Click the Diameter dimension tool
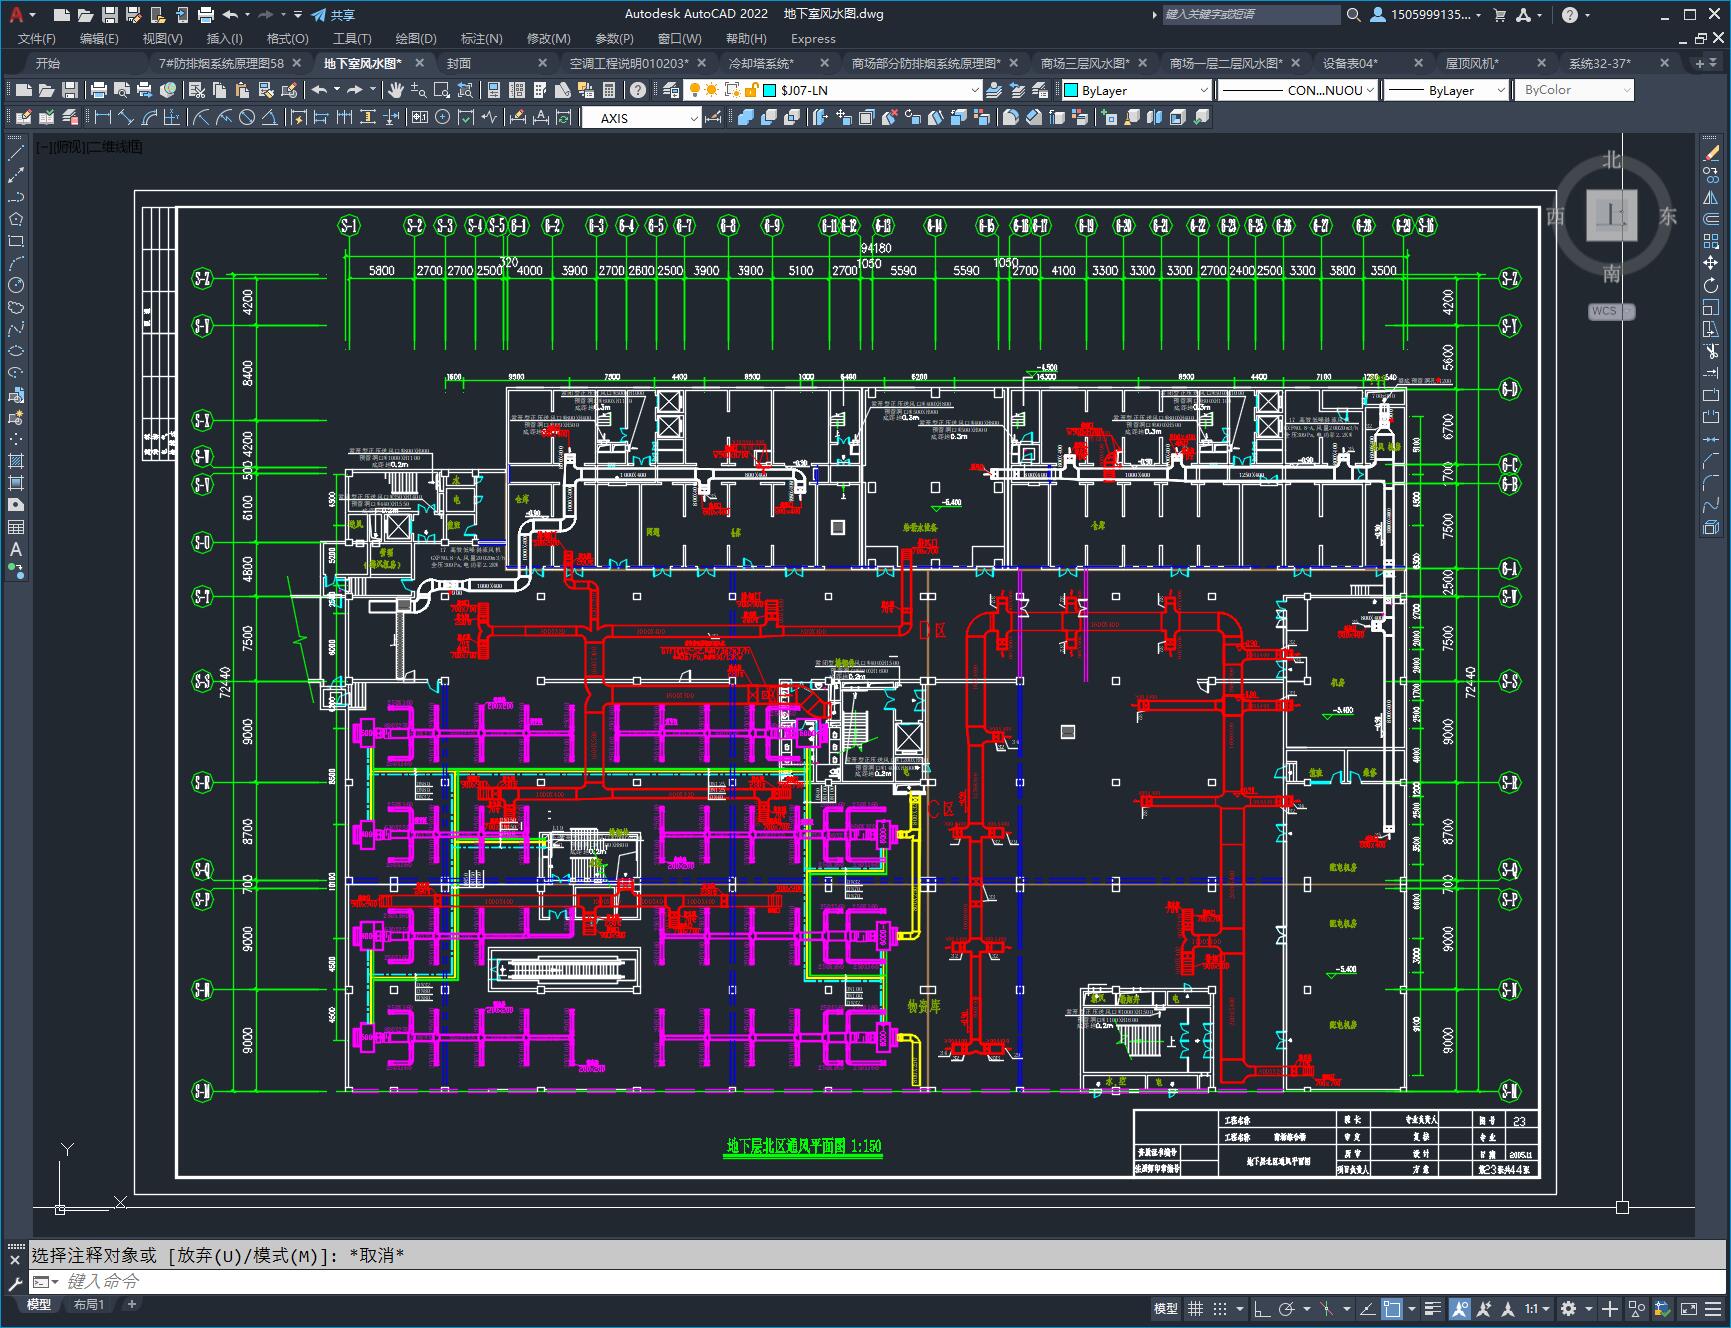Viewport: 1731px width, 1328px height. pos(246,117)
